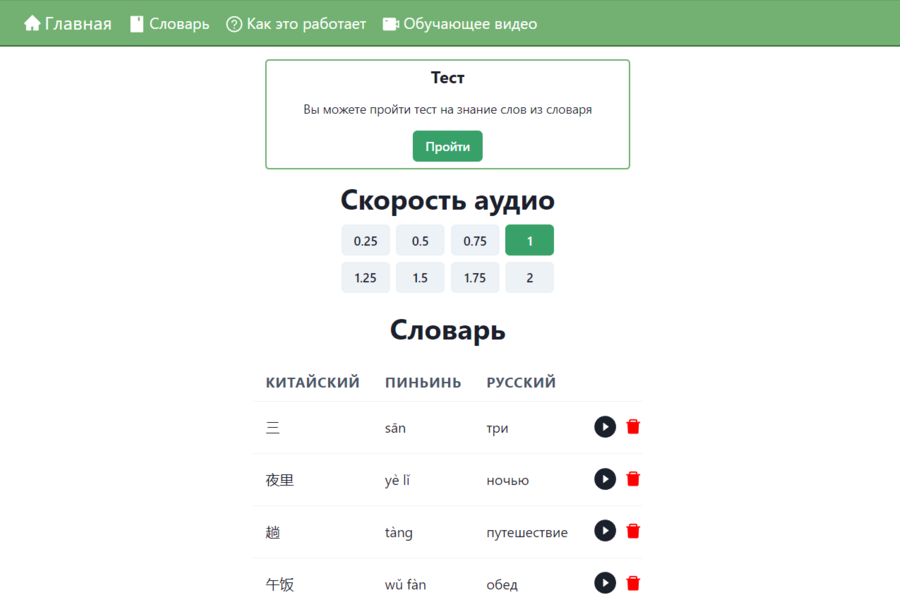Set audio speed to 0.75

pyautogui.click(x=475, y=241)
